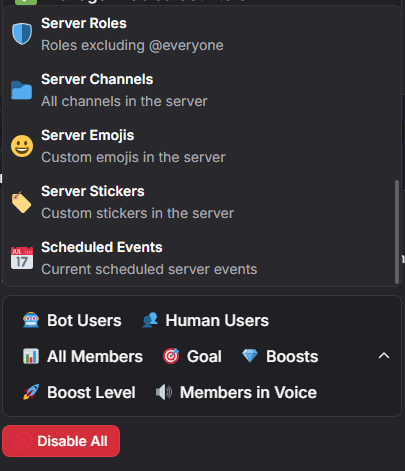Click the Disable All button
Screen dimensions: 405x471
point(61,441)
